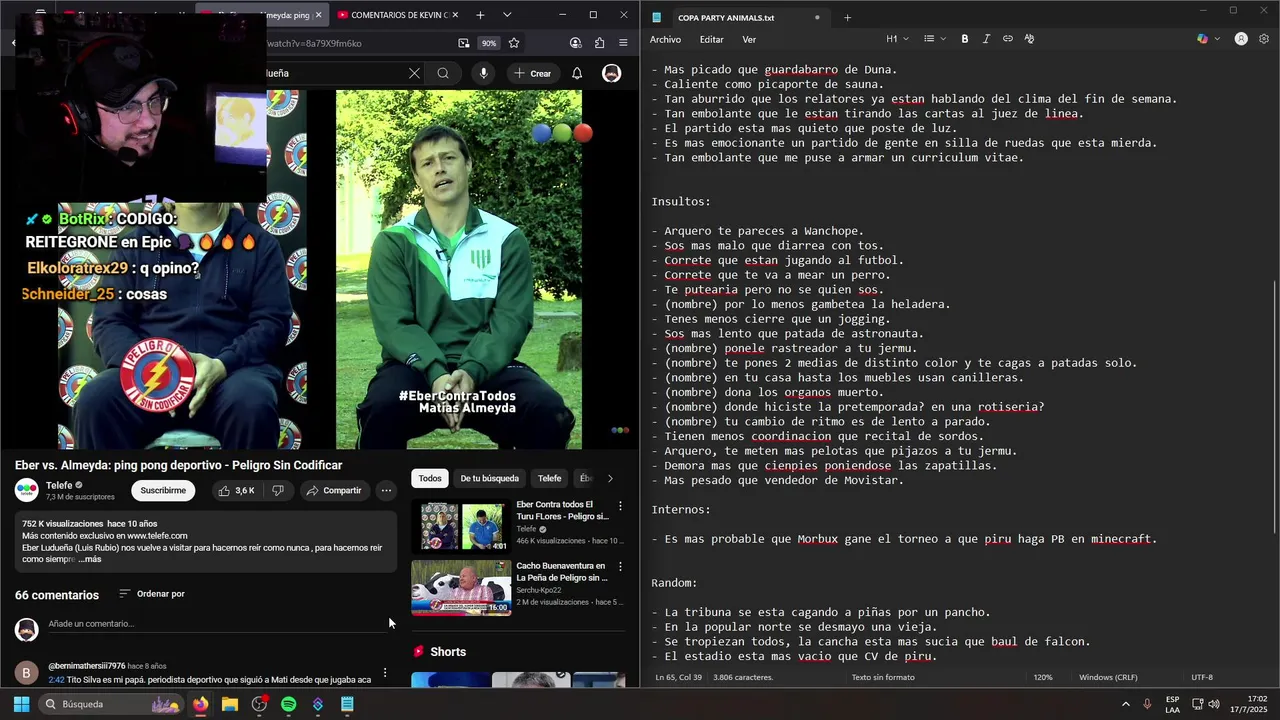Open Firefox account icon

575,43
